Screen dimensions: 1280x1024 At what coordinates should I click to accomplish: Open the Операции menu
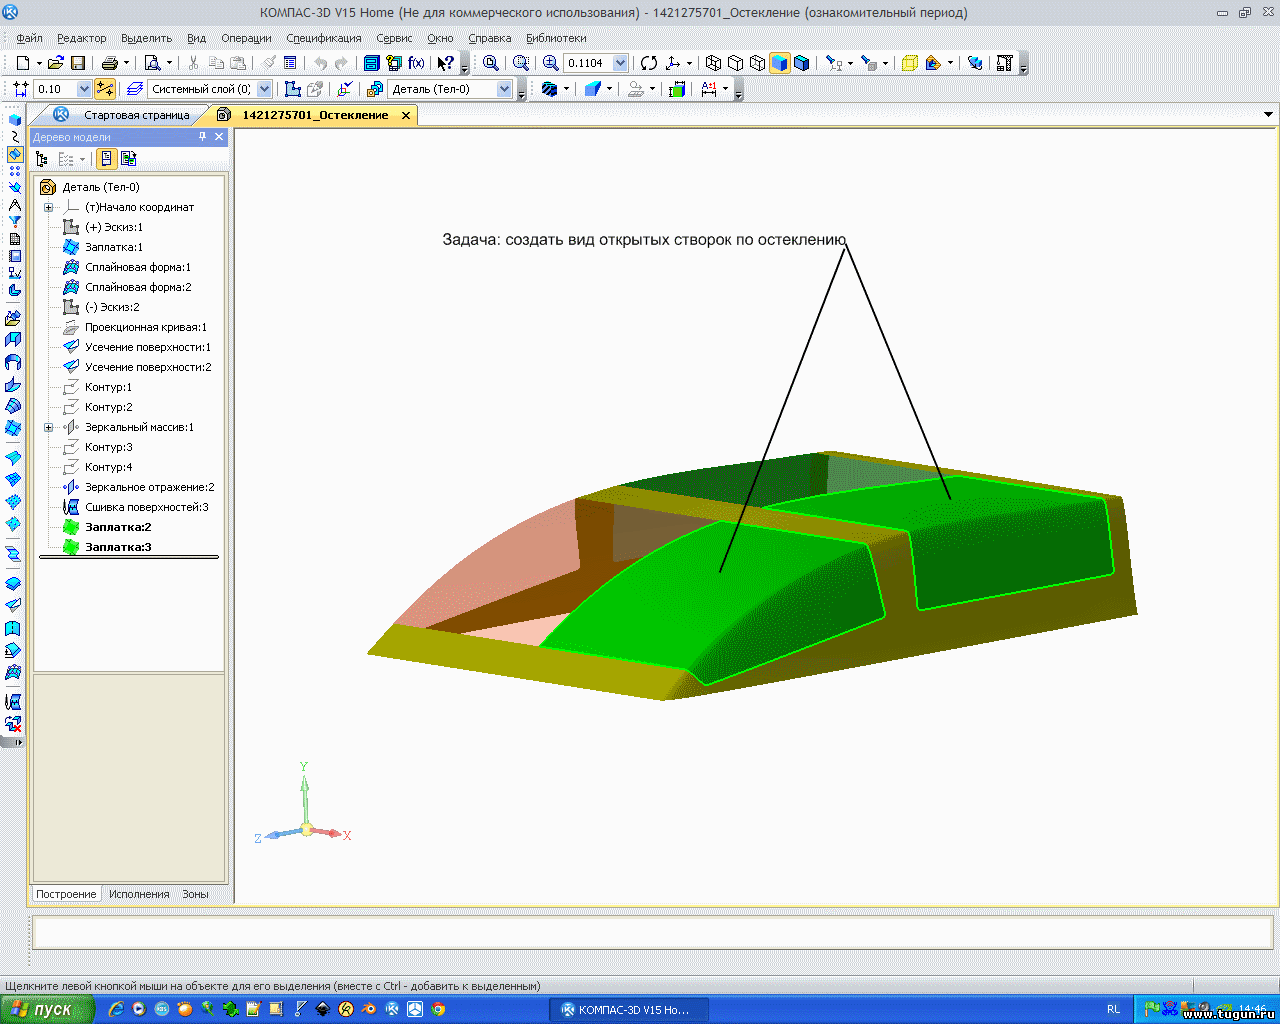click(246, 38)
